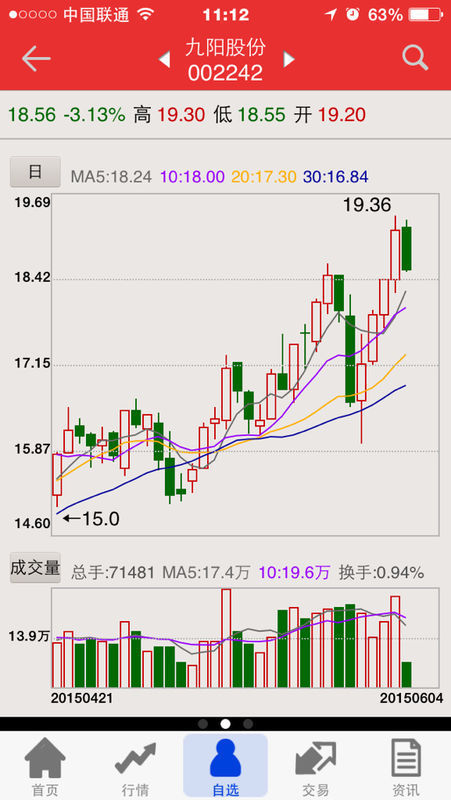The width and height of the screenshot is (451, 800).
Task: Tap the open price 19.20
Action: (342, 115)
